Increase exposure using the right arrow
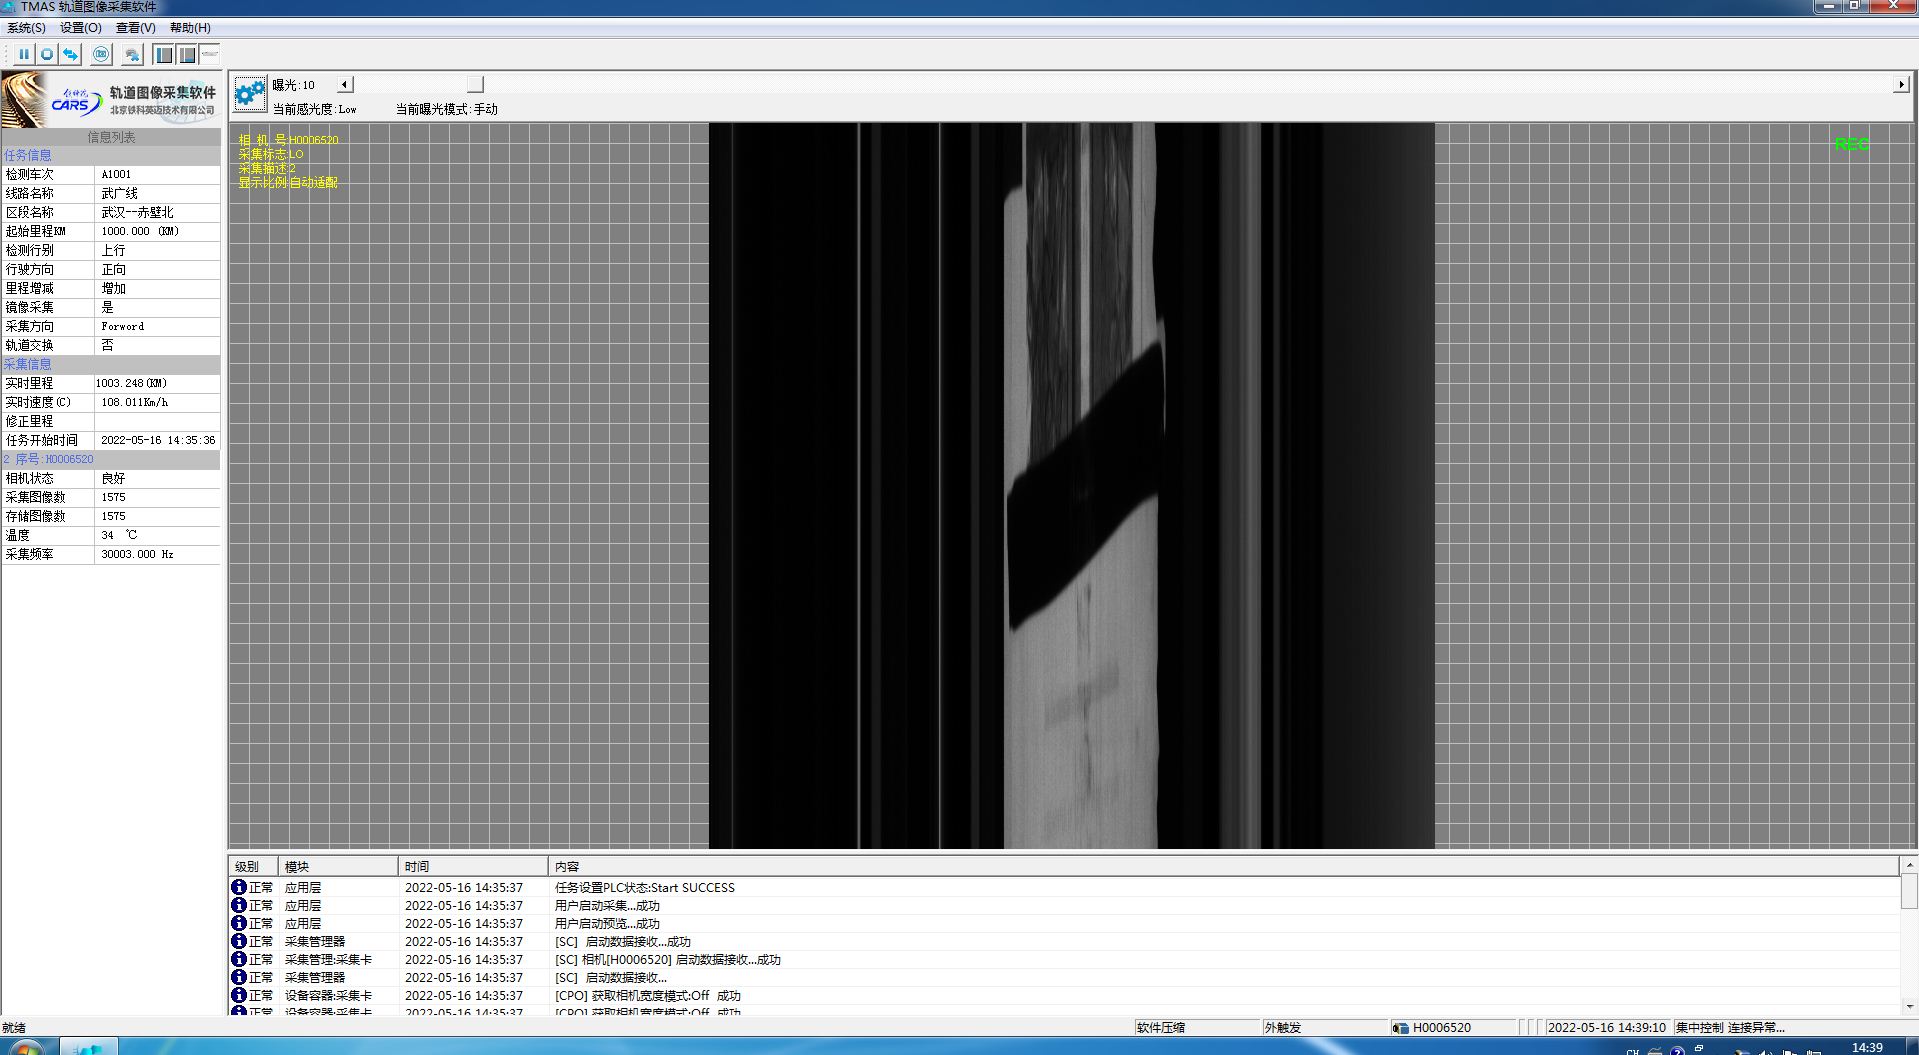The height and width of the screenshot is (1055, 1919). [x=1901, y=85]
